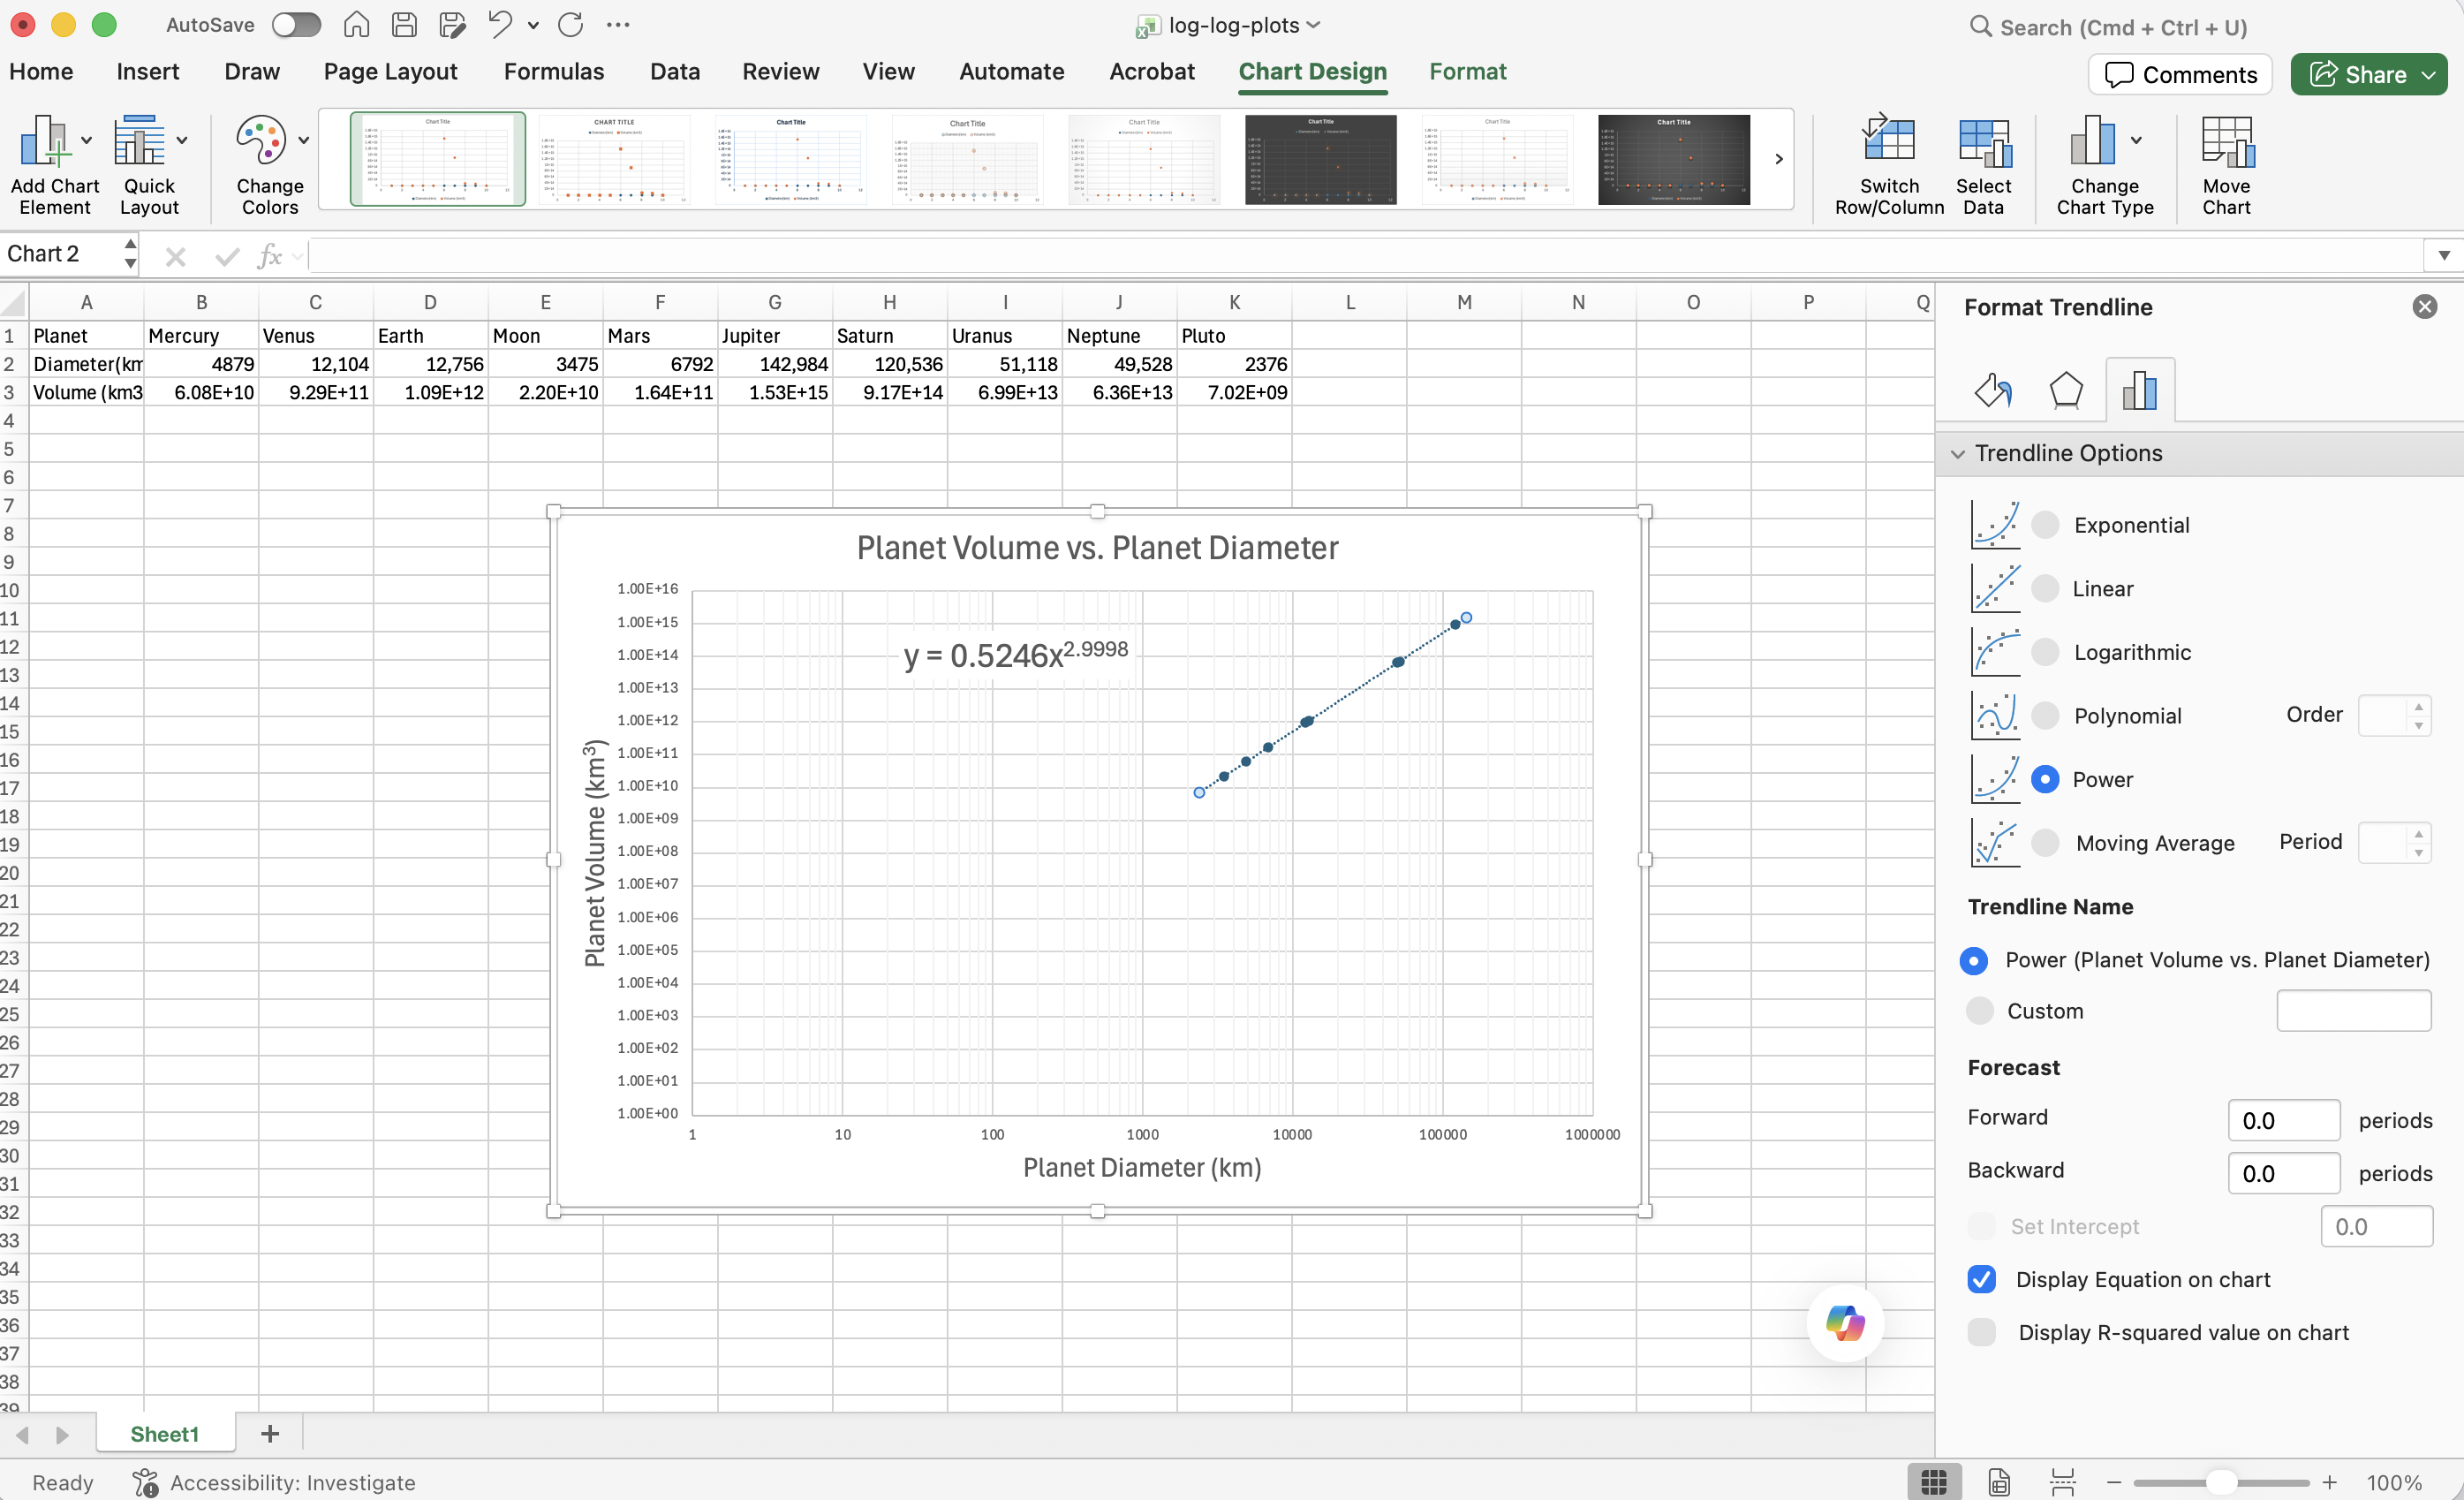The width and height of the screenshot is (2464, 1500).
Task: Select the Sheet1 tab
Action: pyautogui.click(x=165, y=1434)
